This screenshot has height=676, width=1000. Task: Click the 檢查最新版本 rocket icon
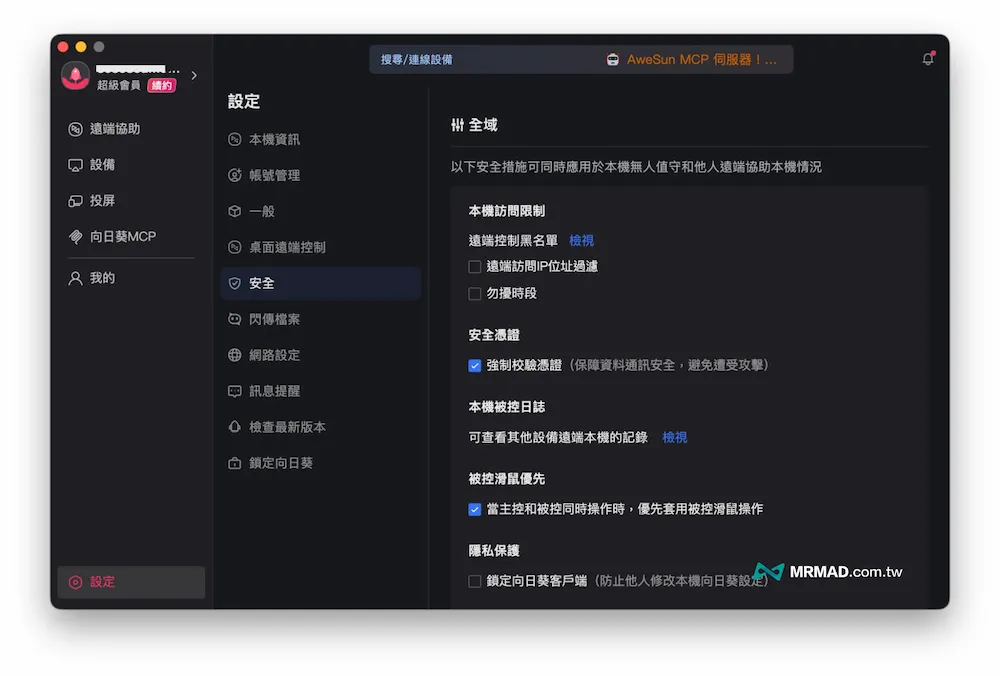[x=235, y=427]
